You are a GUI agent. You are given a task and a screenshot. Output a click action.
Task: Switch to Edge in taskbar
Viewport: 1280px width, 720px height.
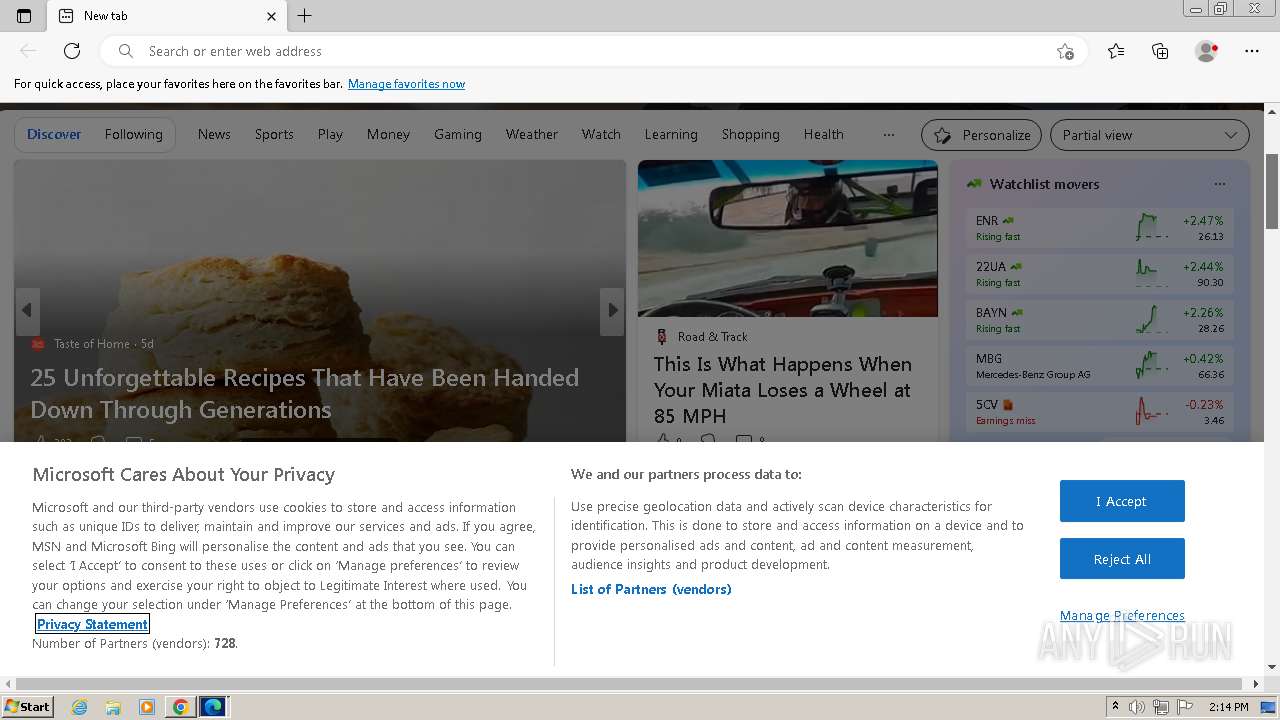coord(213,707)
